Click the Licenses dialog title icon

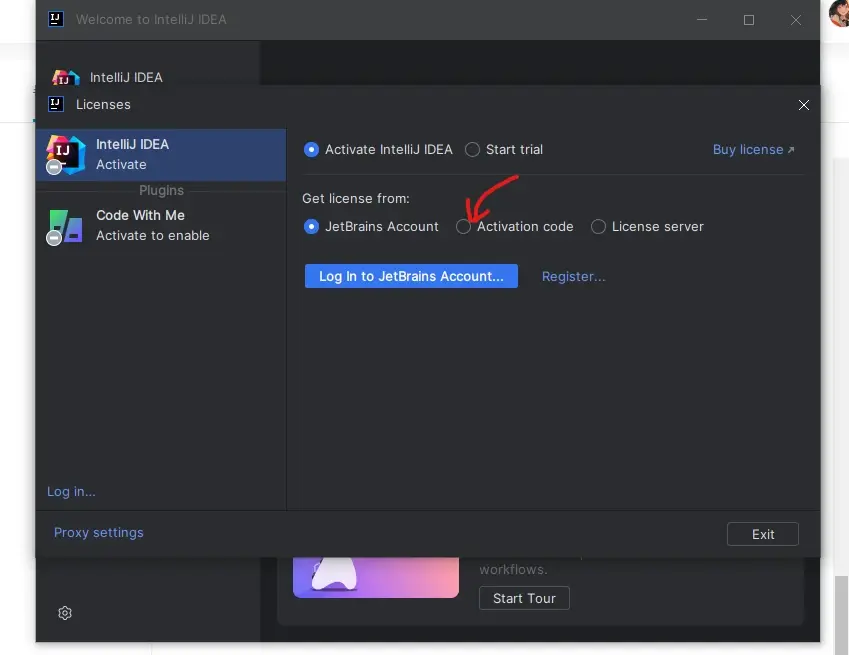tap(56, 104)
